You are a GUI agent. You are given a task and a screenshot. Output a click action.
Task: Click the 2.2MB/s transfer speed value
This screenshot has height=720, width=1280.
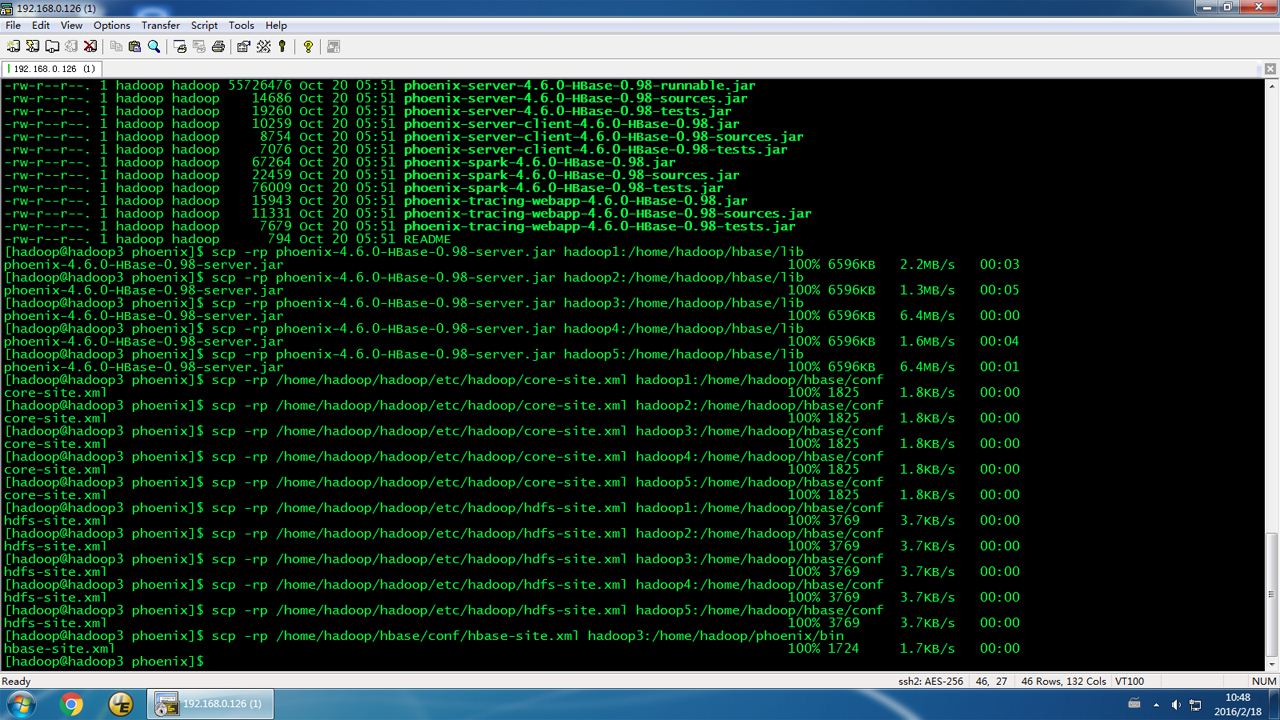click(x=927, y=265)
